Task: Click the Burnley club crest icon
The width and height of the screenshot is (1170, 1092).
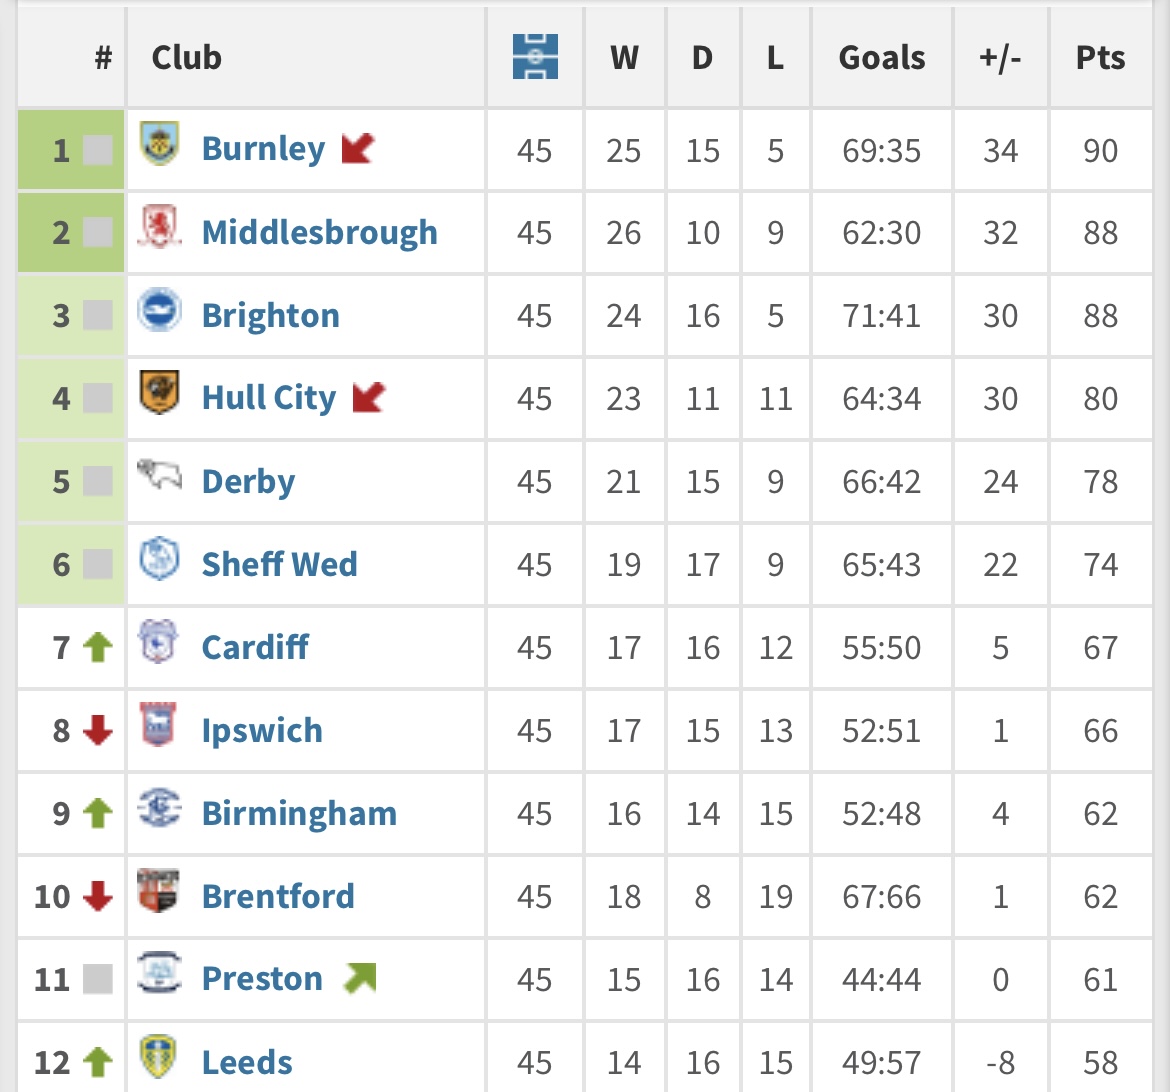Action: tap(158, 144)
